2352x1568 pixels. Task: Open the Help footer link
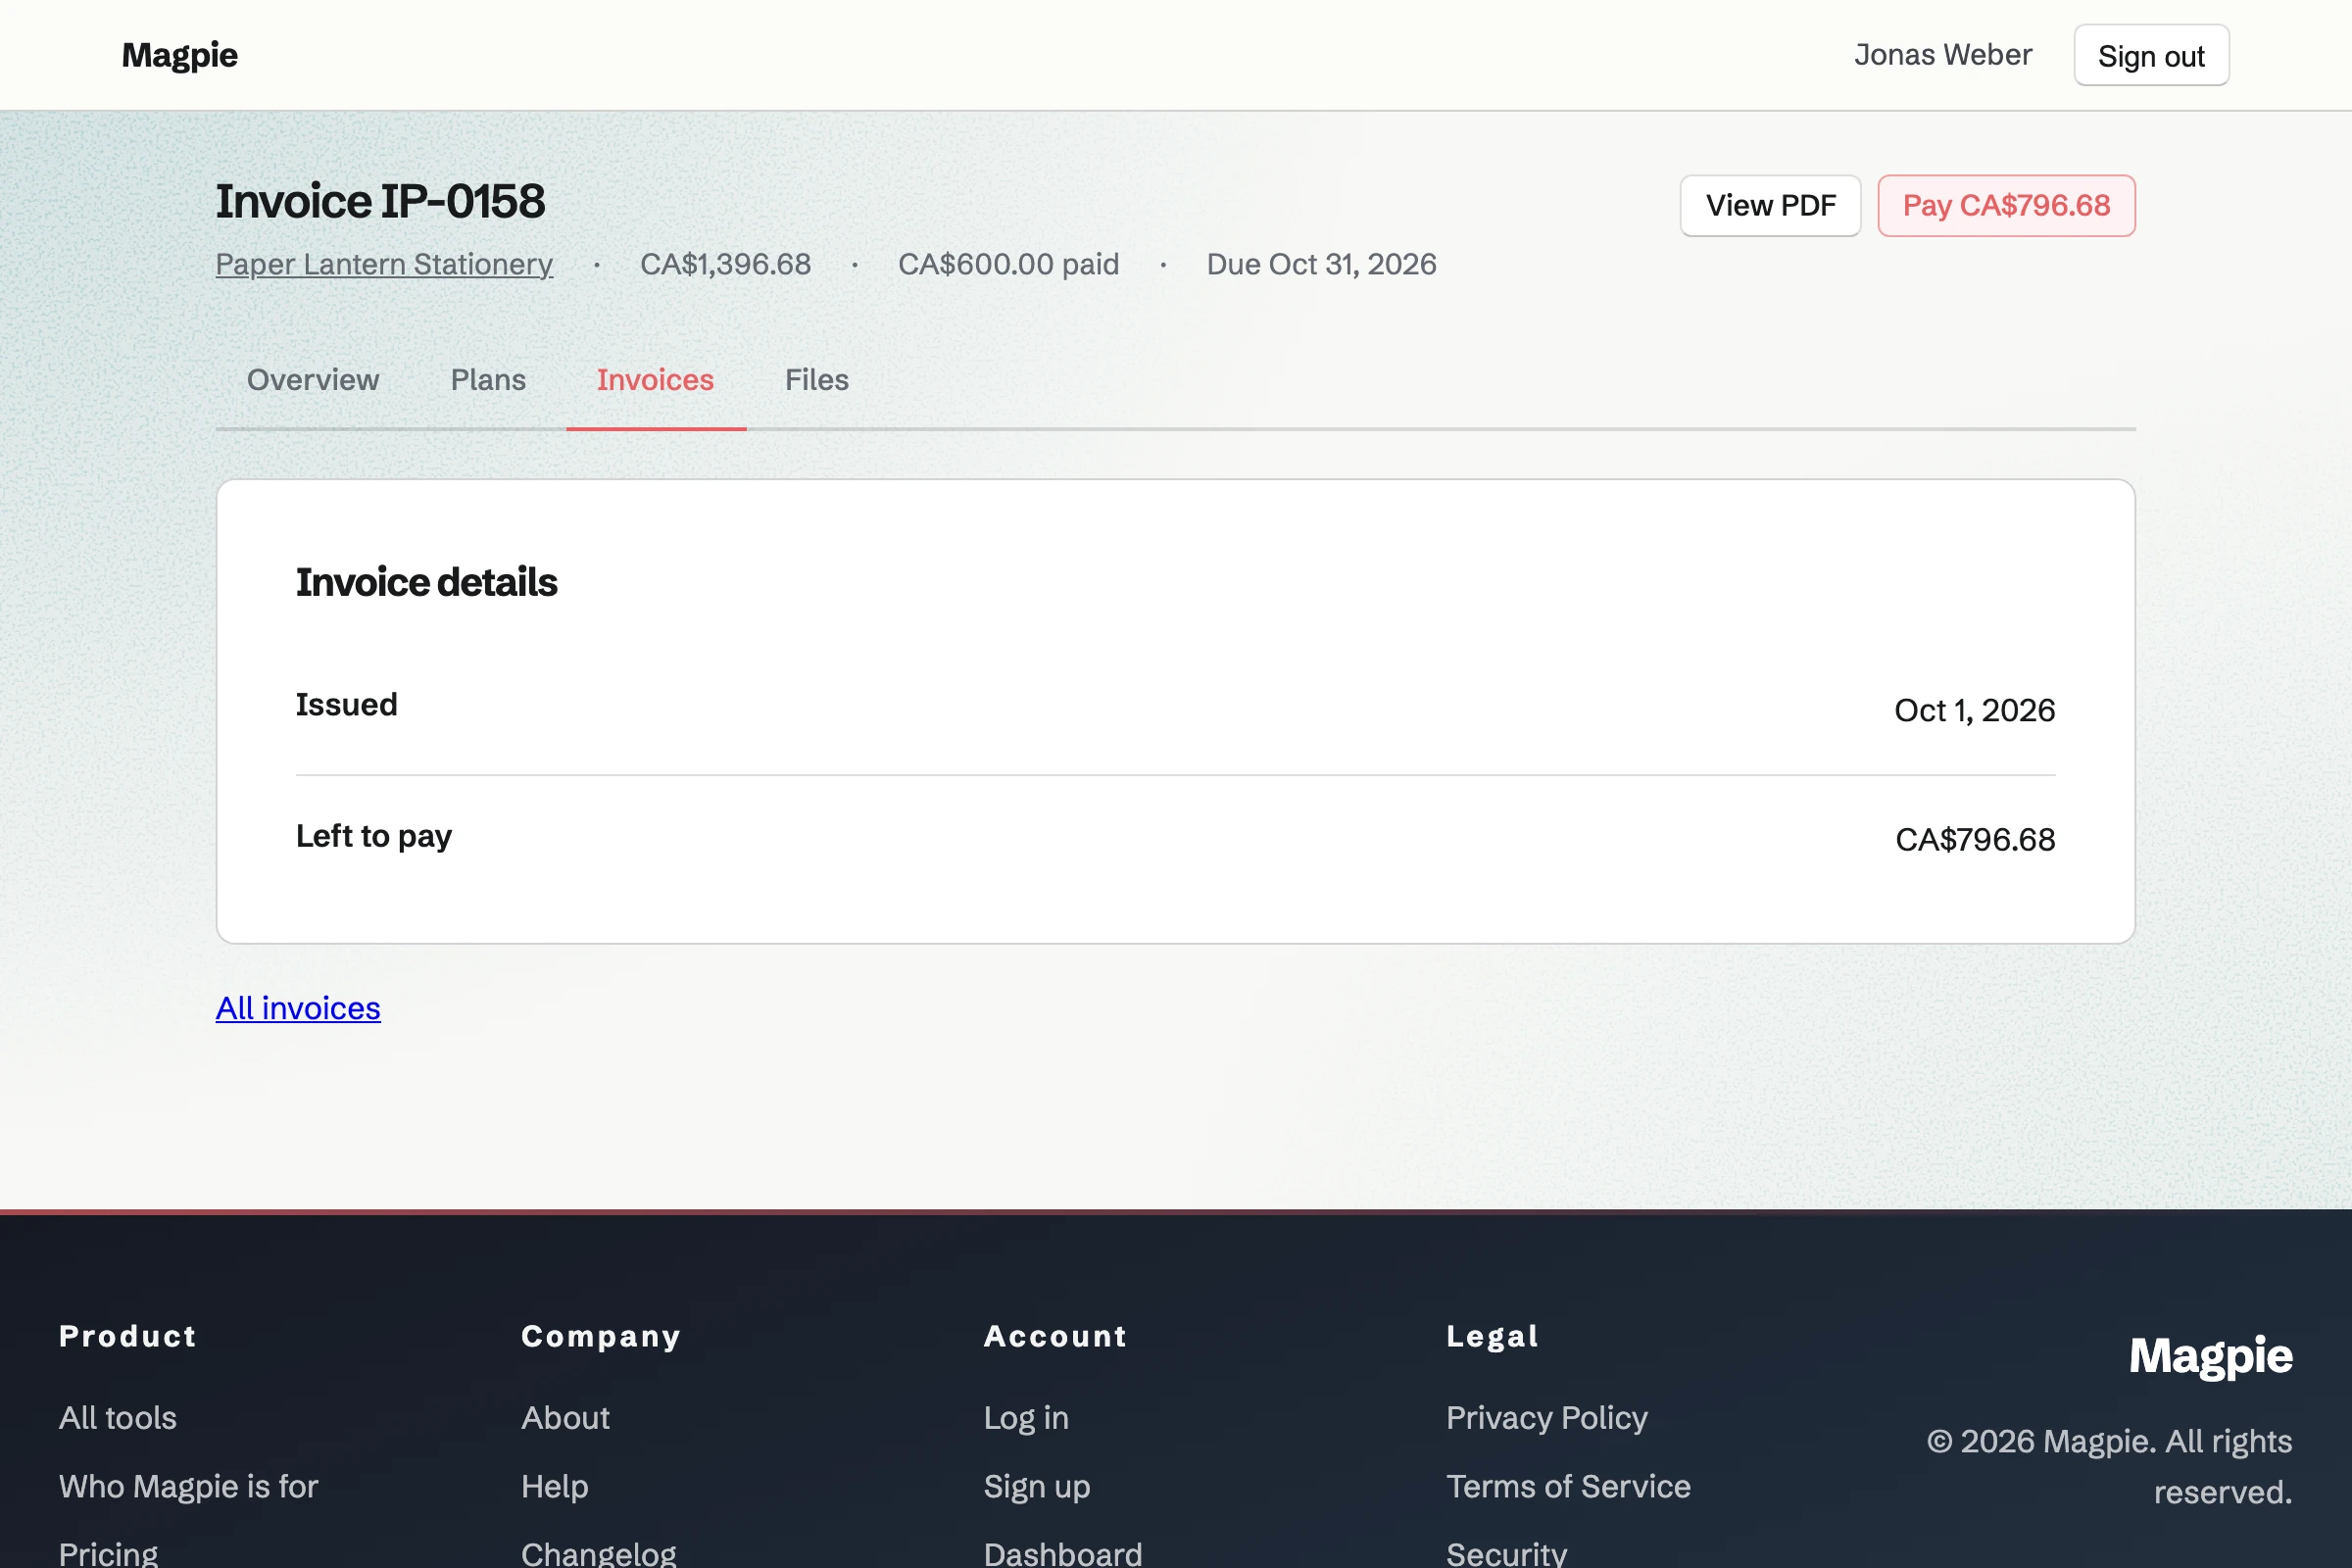tap(554, 1487)
